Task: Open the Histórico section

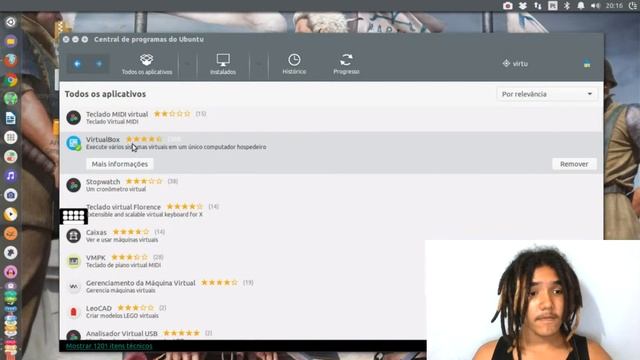Action: [294, 64]
